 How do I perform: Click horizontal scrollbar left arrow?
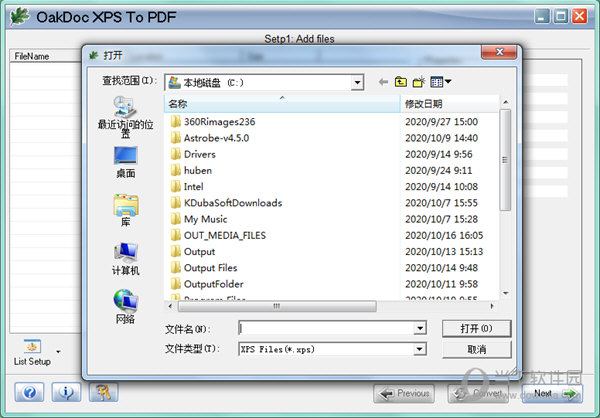click(170, 306)
